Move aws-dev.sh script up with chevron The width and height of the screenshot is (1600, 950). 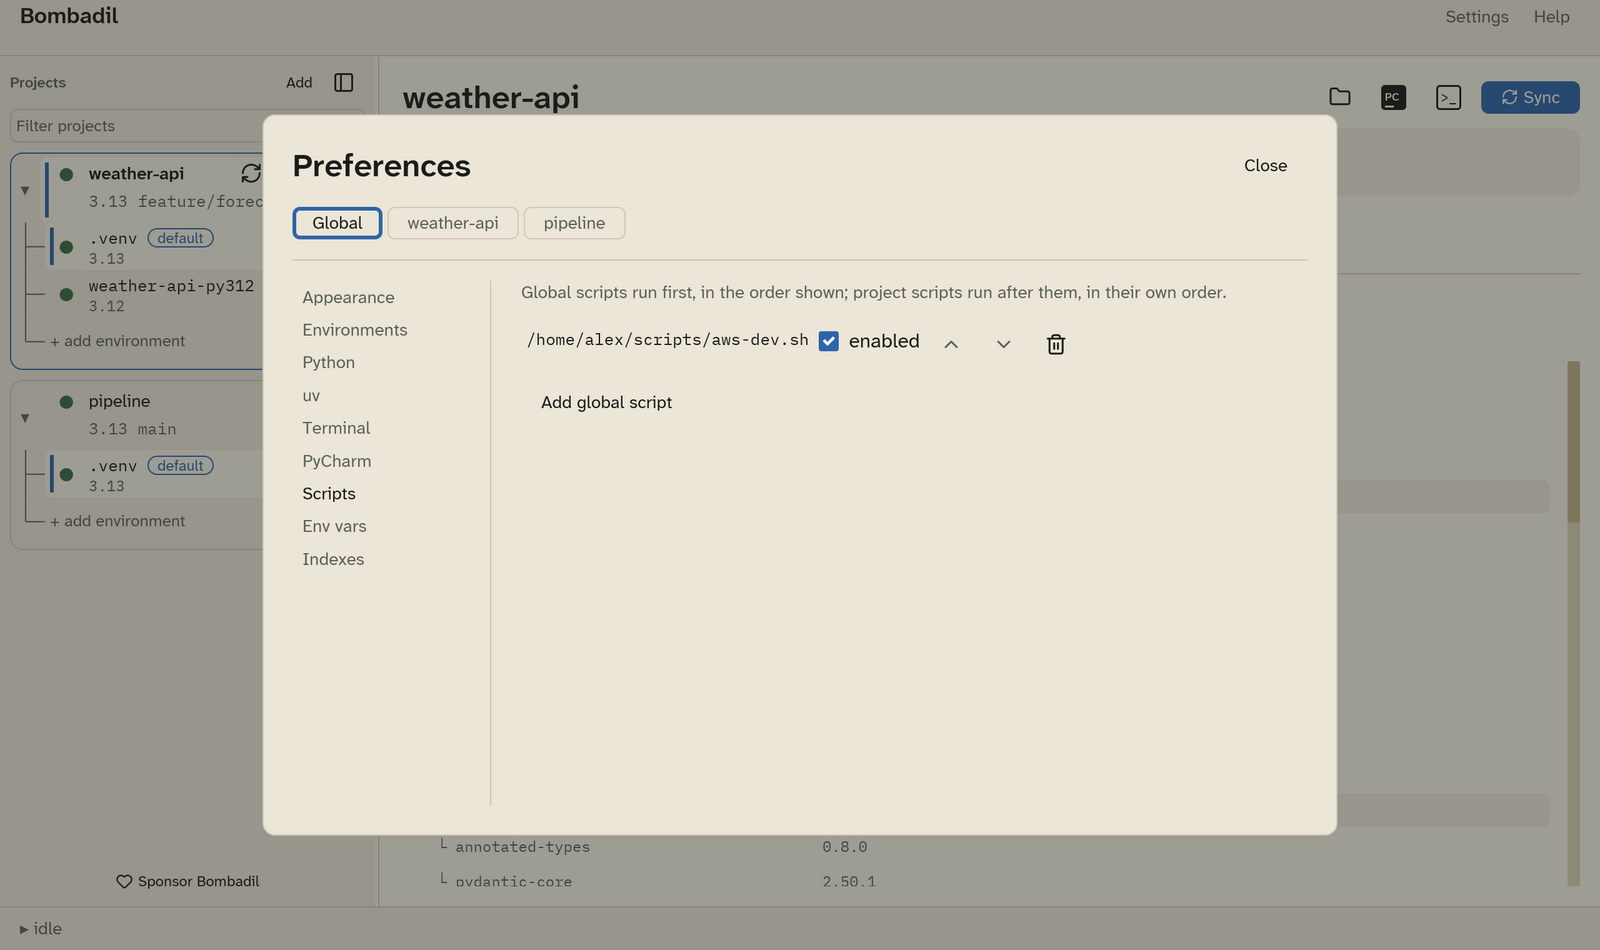coord(951,344)
